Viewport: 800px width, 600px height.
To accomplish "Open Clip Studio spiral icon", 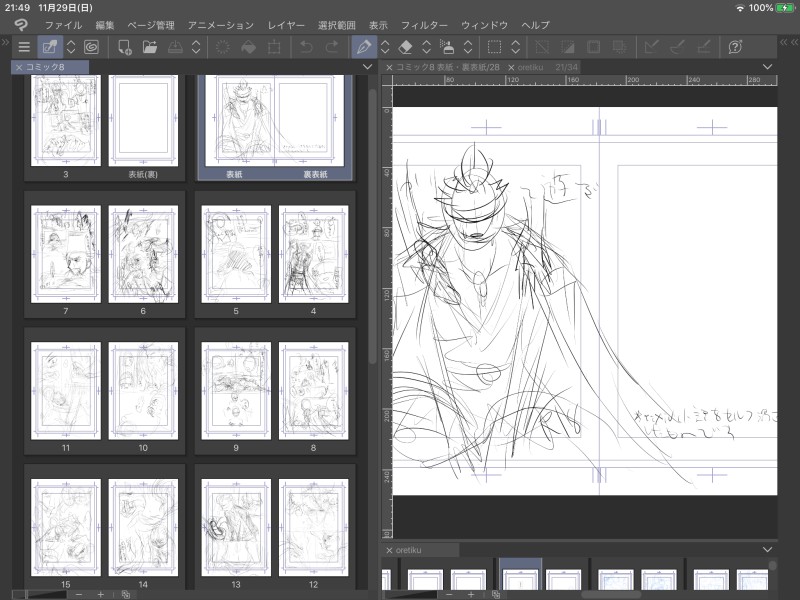I will click(91, 47).
